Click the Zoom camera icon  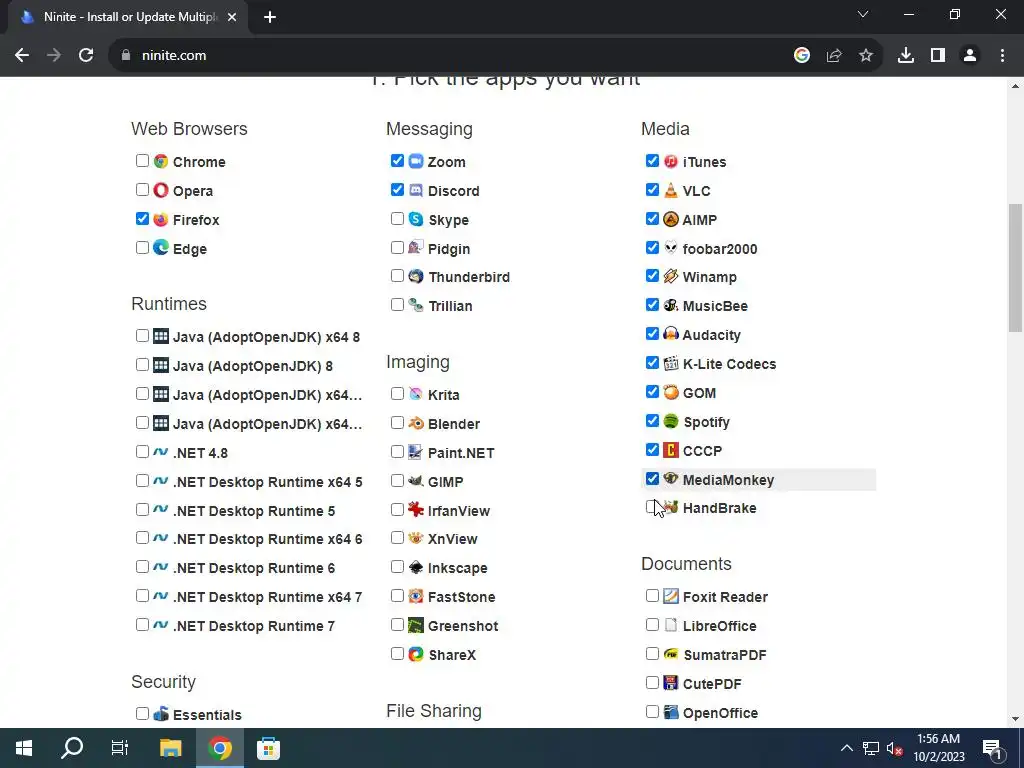pos(416,161)
